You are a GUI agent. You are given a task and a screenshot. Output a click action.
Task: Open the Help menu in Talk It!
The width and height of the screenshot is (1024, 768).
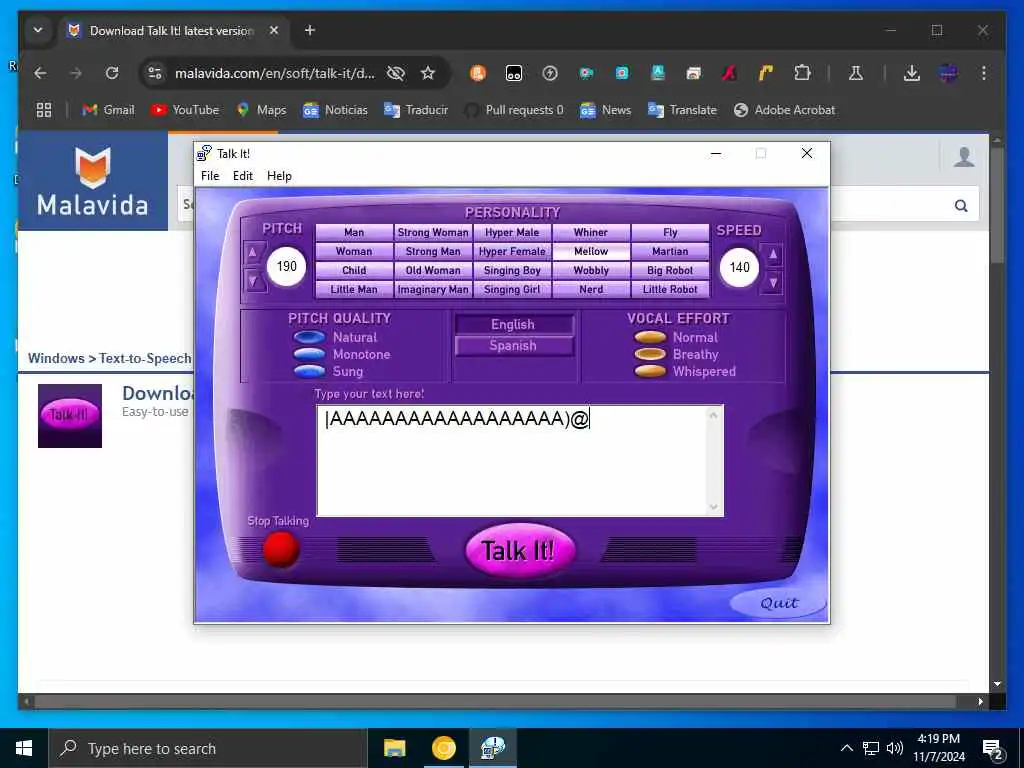point(280,176)
